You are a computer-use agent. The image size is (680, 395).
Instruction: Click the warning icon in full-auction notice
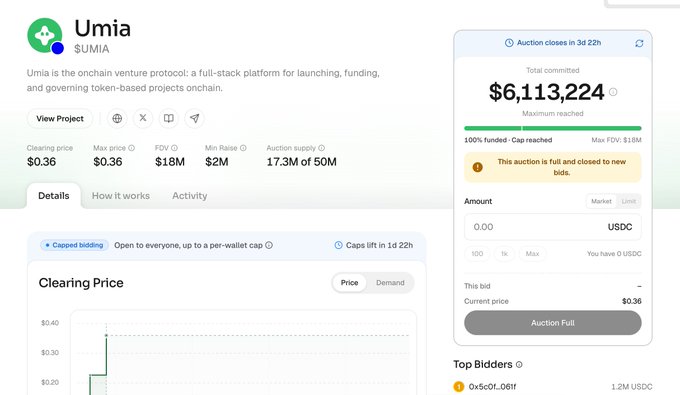477,167
